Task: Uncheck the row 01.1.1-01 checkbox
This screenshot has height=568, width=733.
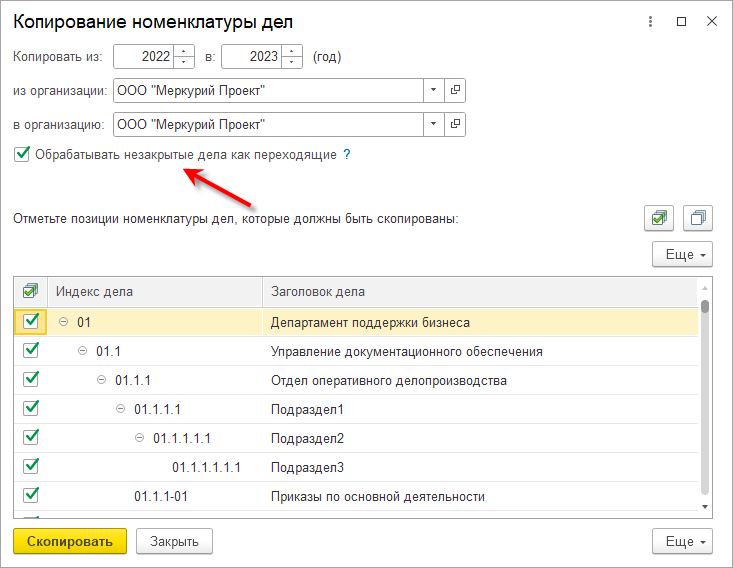Action: [31, 496]
